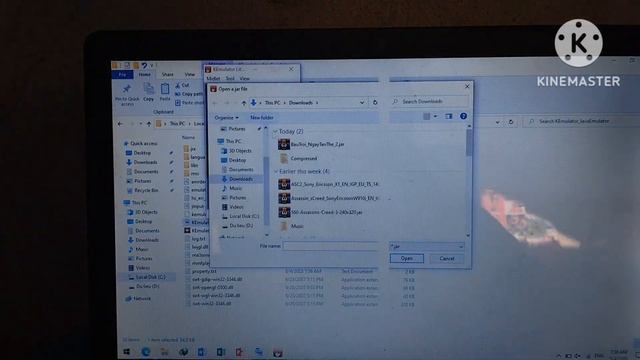Select 3D Objects in dialog tree
The height and width of the screenshot is (360, 640).
click(236, 151)
